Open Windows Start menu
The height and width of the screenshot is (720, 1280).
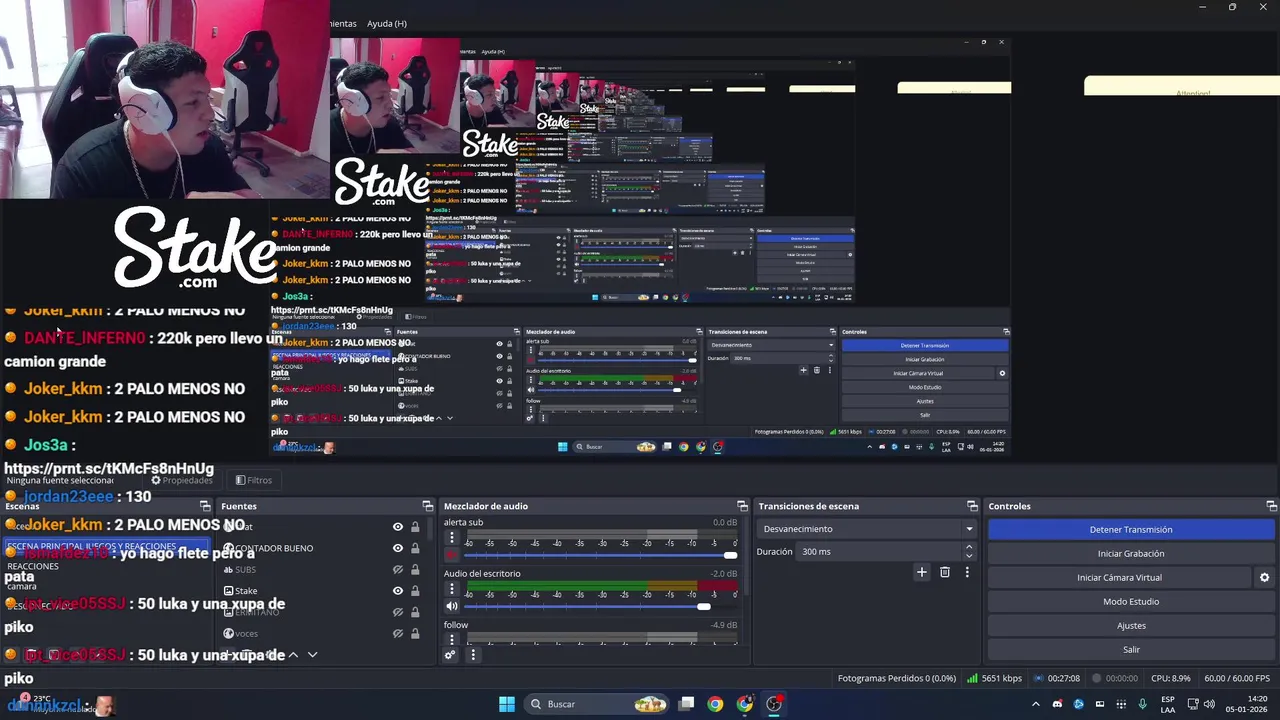tap(507, 704)
